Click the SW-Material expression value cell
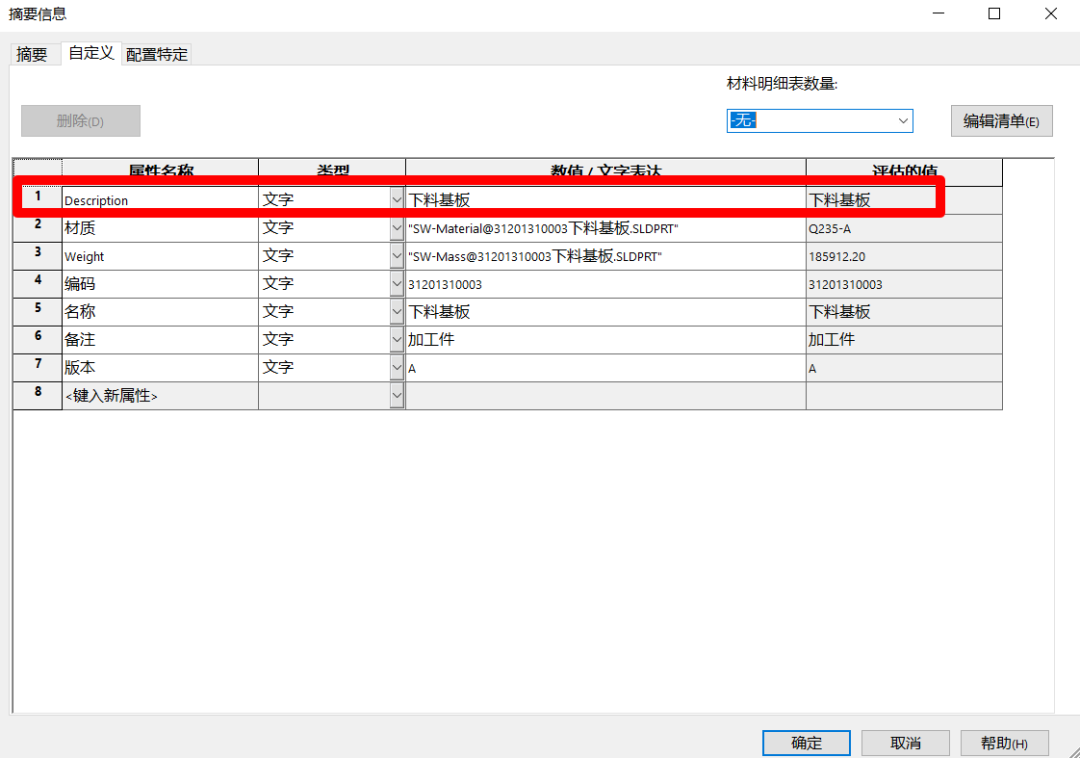1080x758 pixels. [x=605, y=228]
